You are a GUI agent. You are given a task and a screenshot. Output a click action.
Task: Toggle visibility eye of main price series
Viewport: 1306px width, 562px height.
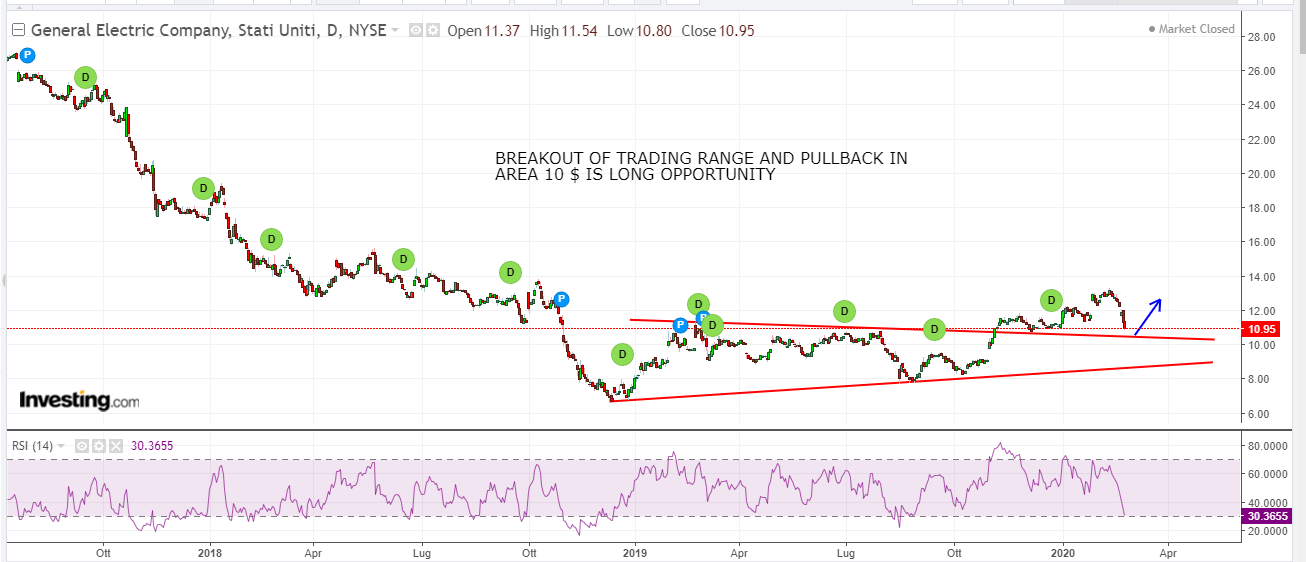(417, 30)
